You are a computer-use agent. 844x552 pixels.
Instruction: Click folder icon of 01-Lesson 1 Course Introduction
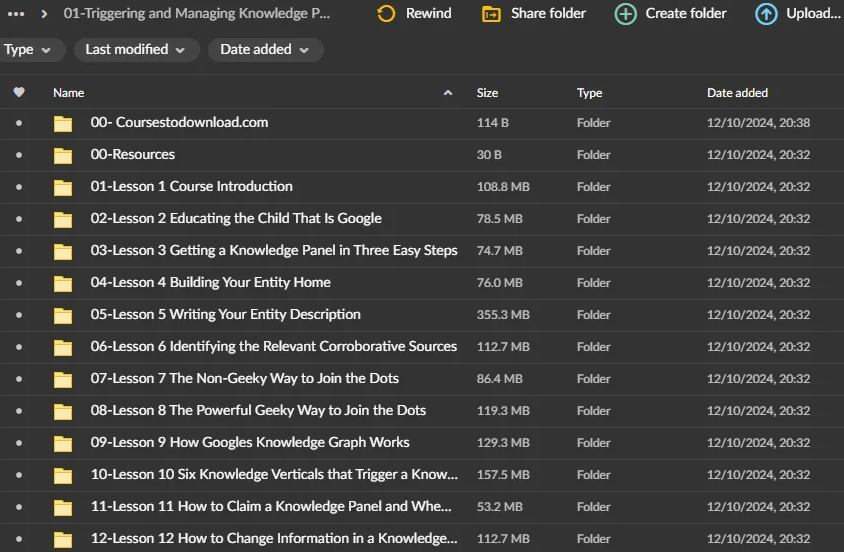tap(63, 187)
